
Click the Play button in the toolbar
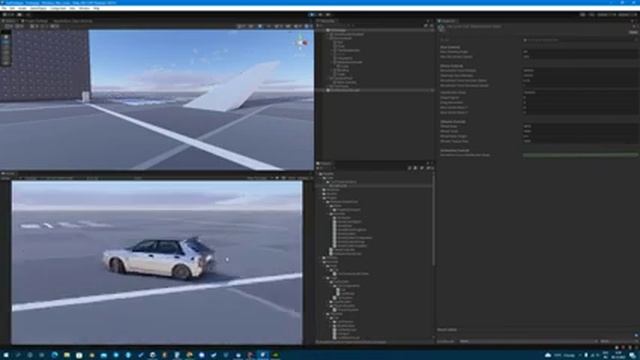tap(312, 15)
